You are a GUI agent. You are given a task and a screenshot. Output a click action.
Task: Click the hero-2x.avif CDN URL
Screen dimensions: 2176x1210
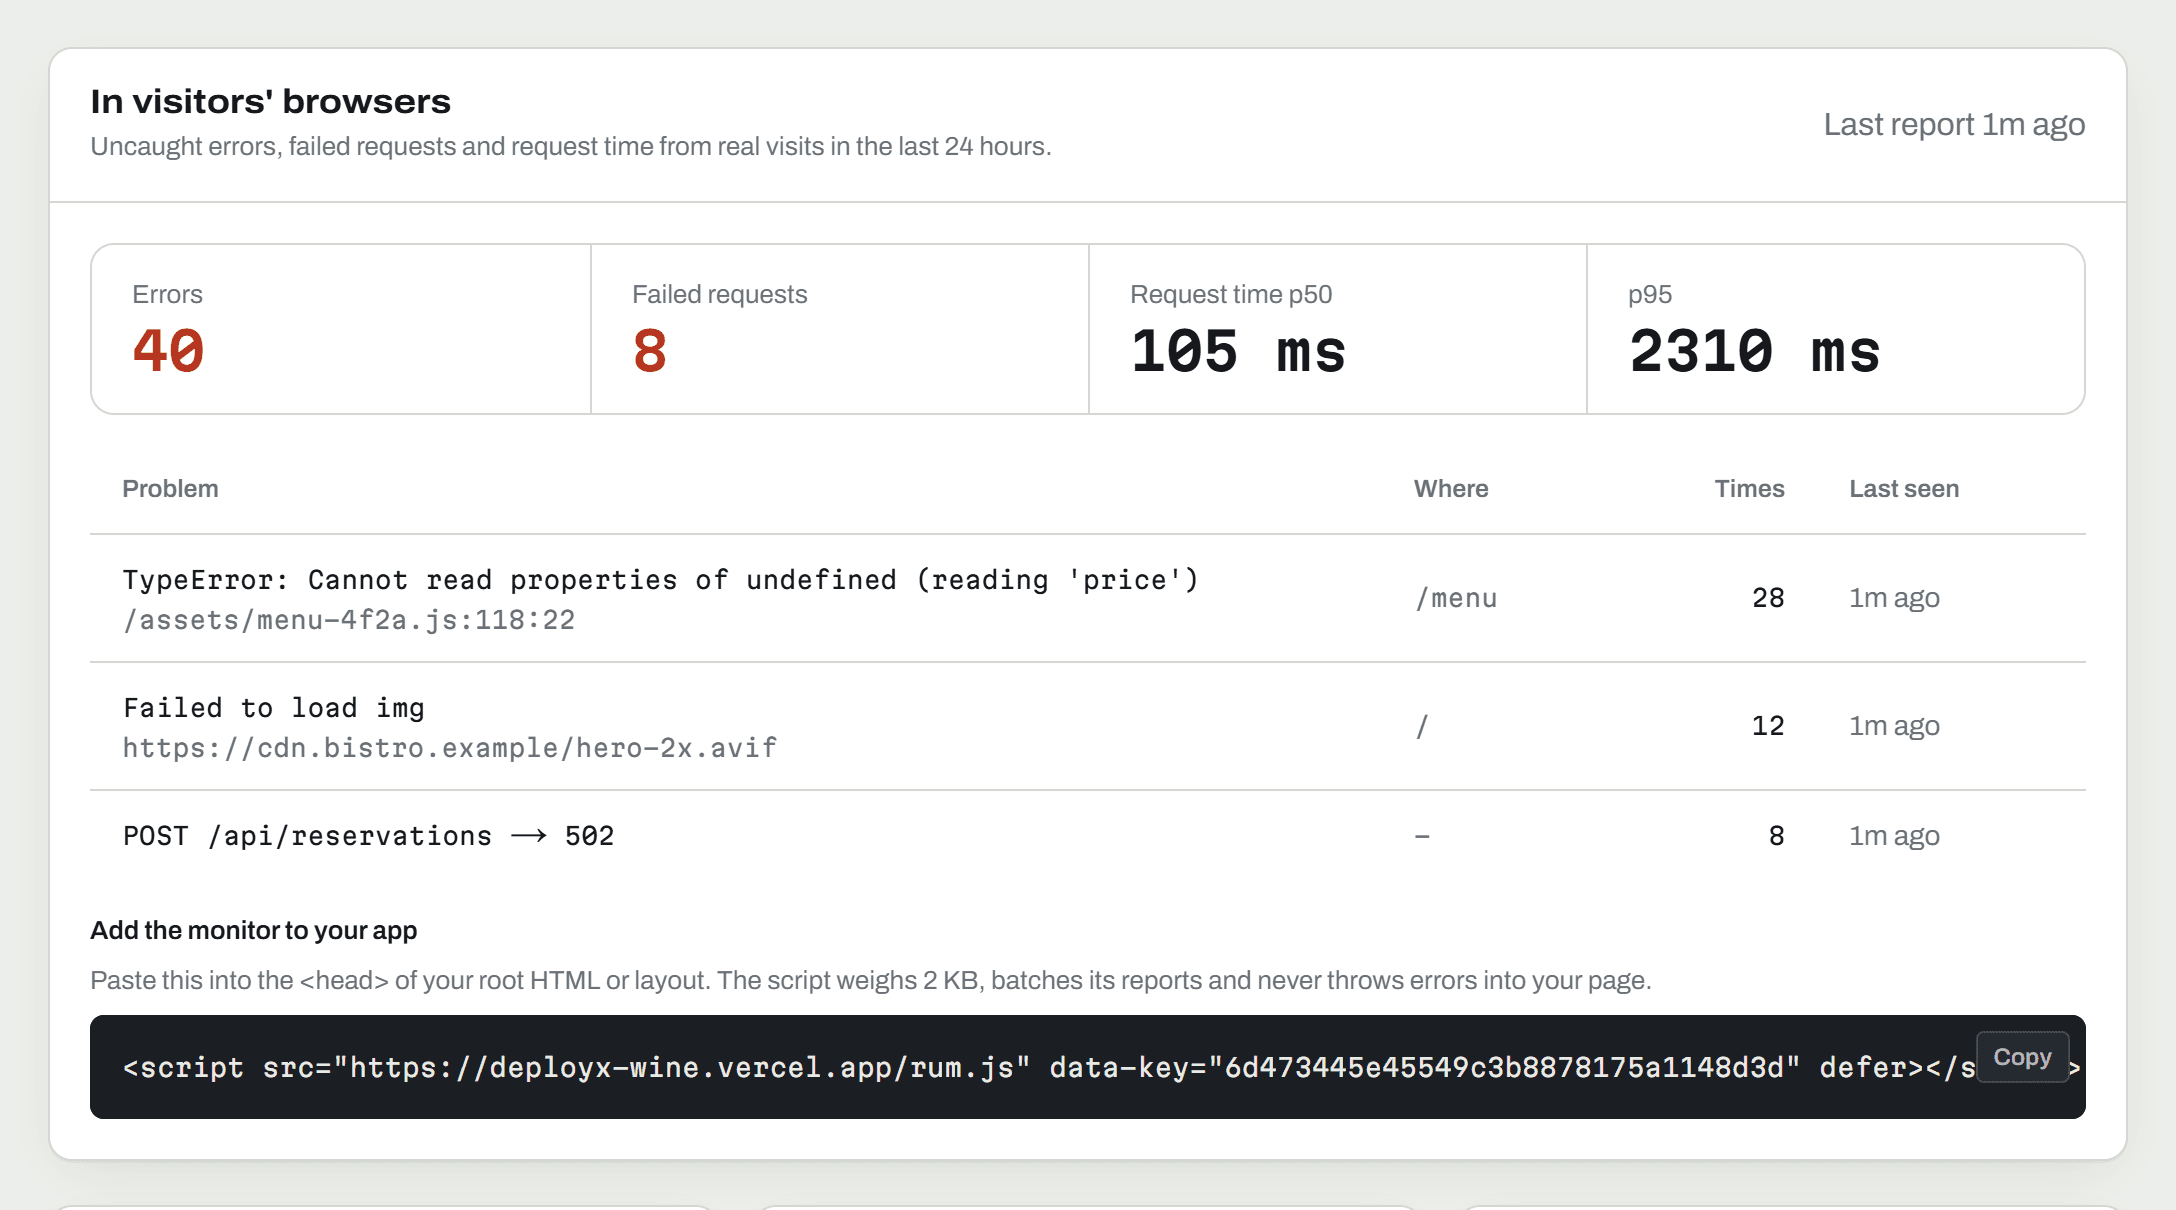coord(450,748)
